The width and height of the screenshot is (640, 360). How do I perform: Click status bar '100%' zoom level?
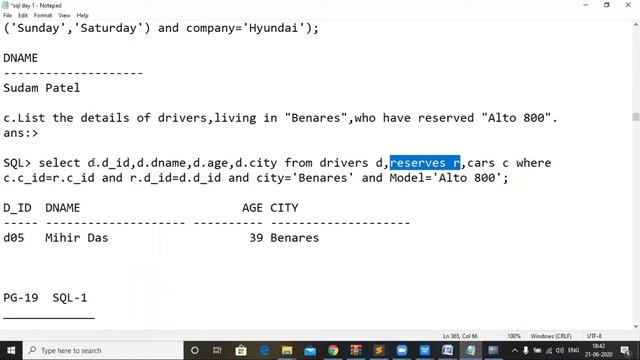pyautogui.click(x=514, y=336)
